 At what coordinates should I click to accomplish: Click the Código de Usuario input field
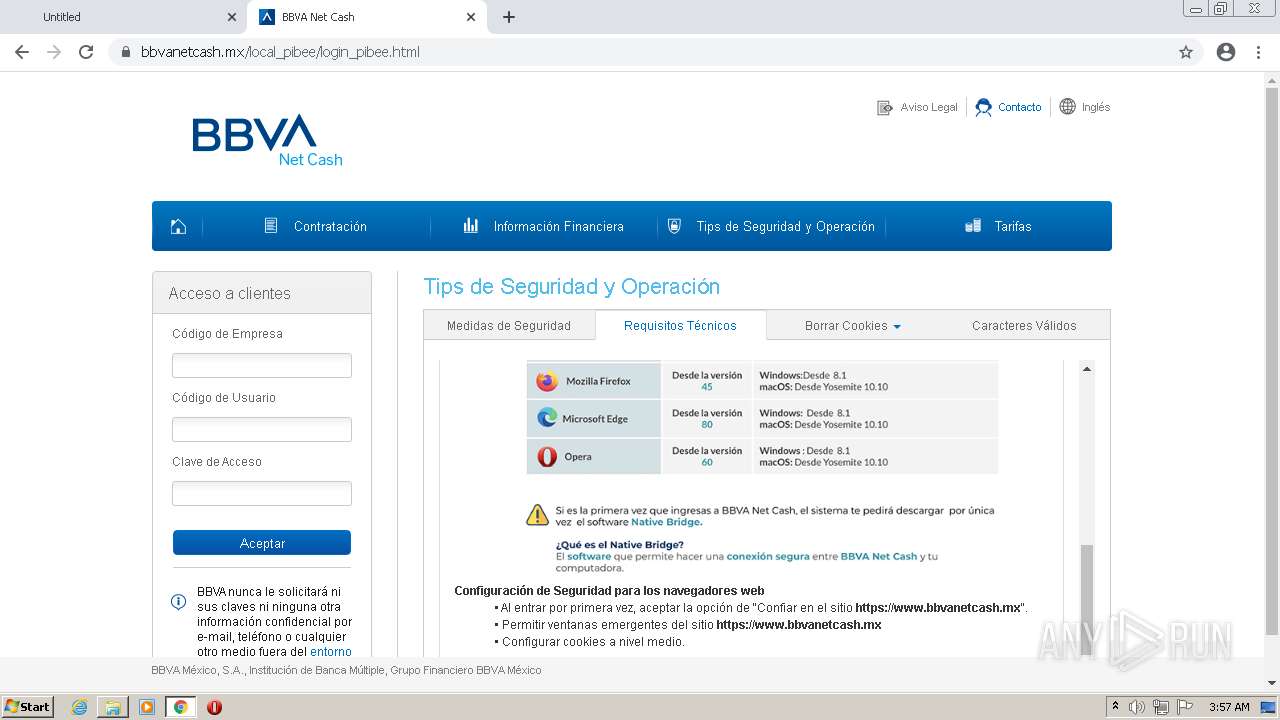pyautogui.click(x=262, y=429)
